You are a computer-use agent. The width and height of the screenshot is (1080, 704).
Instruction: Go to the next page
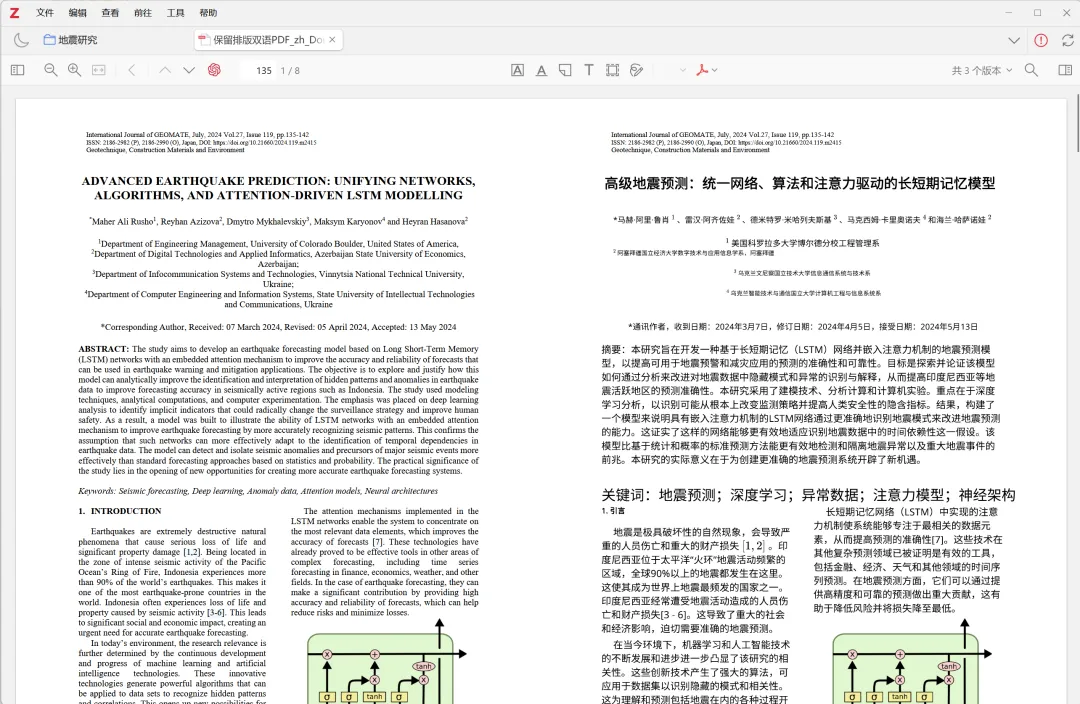point(189,70)
